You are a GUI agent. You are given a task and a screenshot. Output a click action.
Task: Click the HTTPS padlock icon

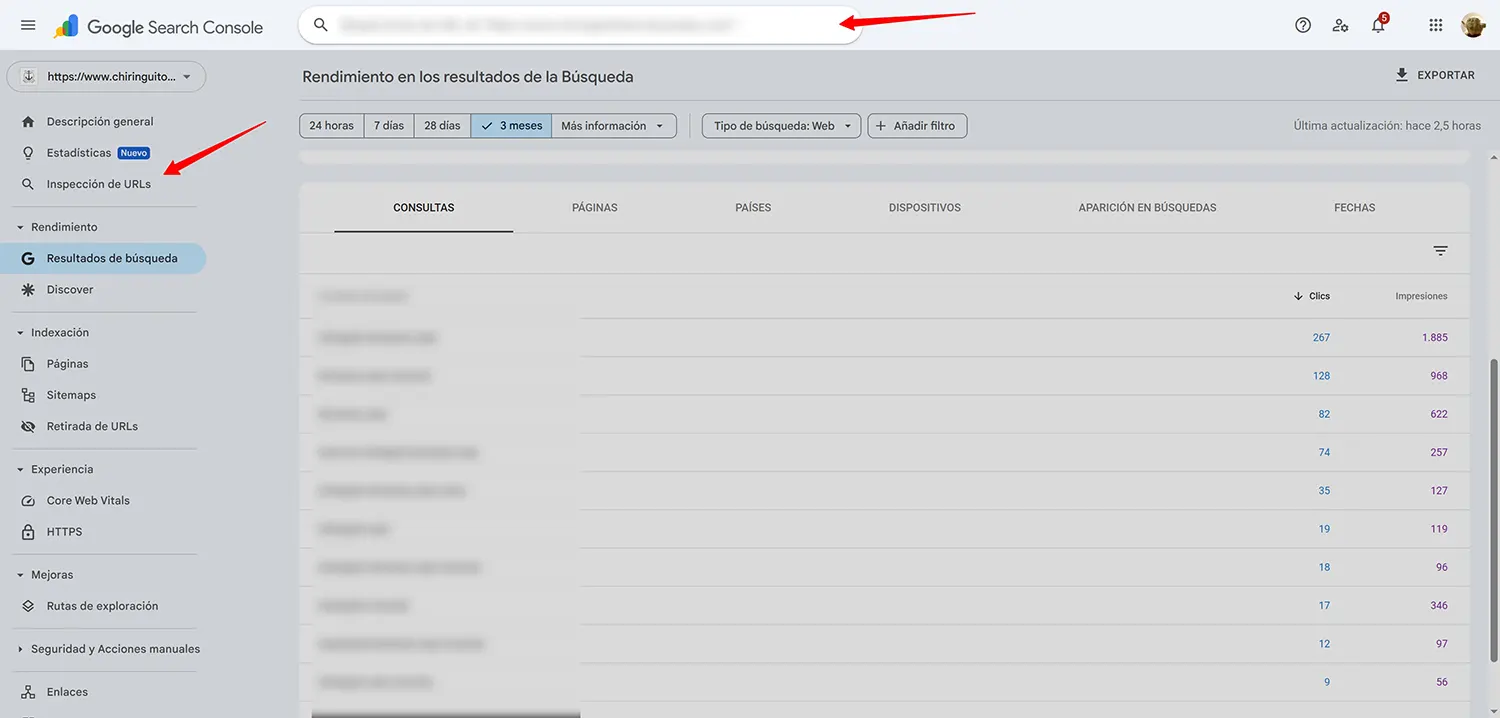coord(28,531)
